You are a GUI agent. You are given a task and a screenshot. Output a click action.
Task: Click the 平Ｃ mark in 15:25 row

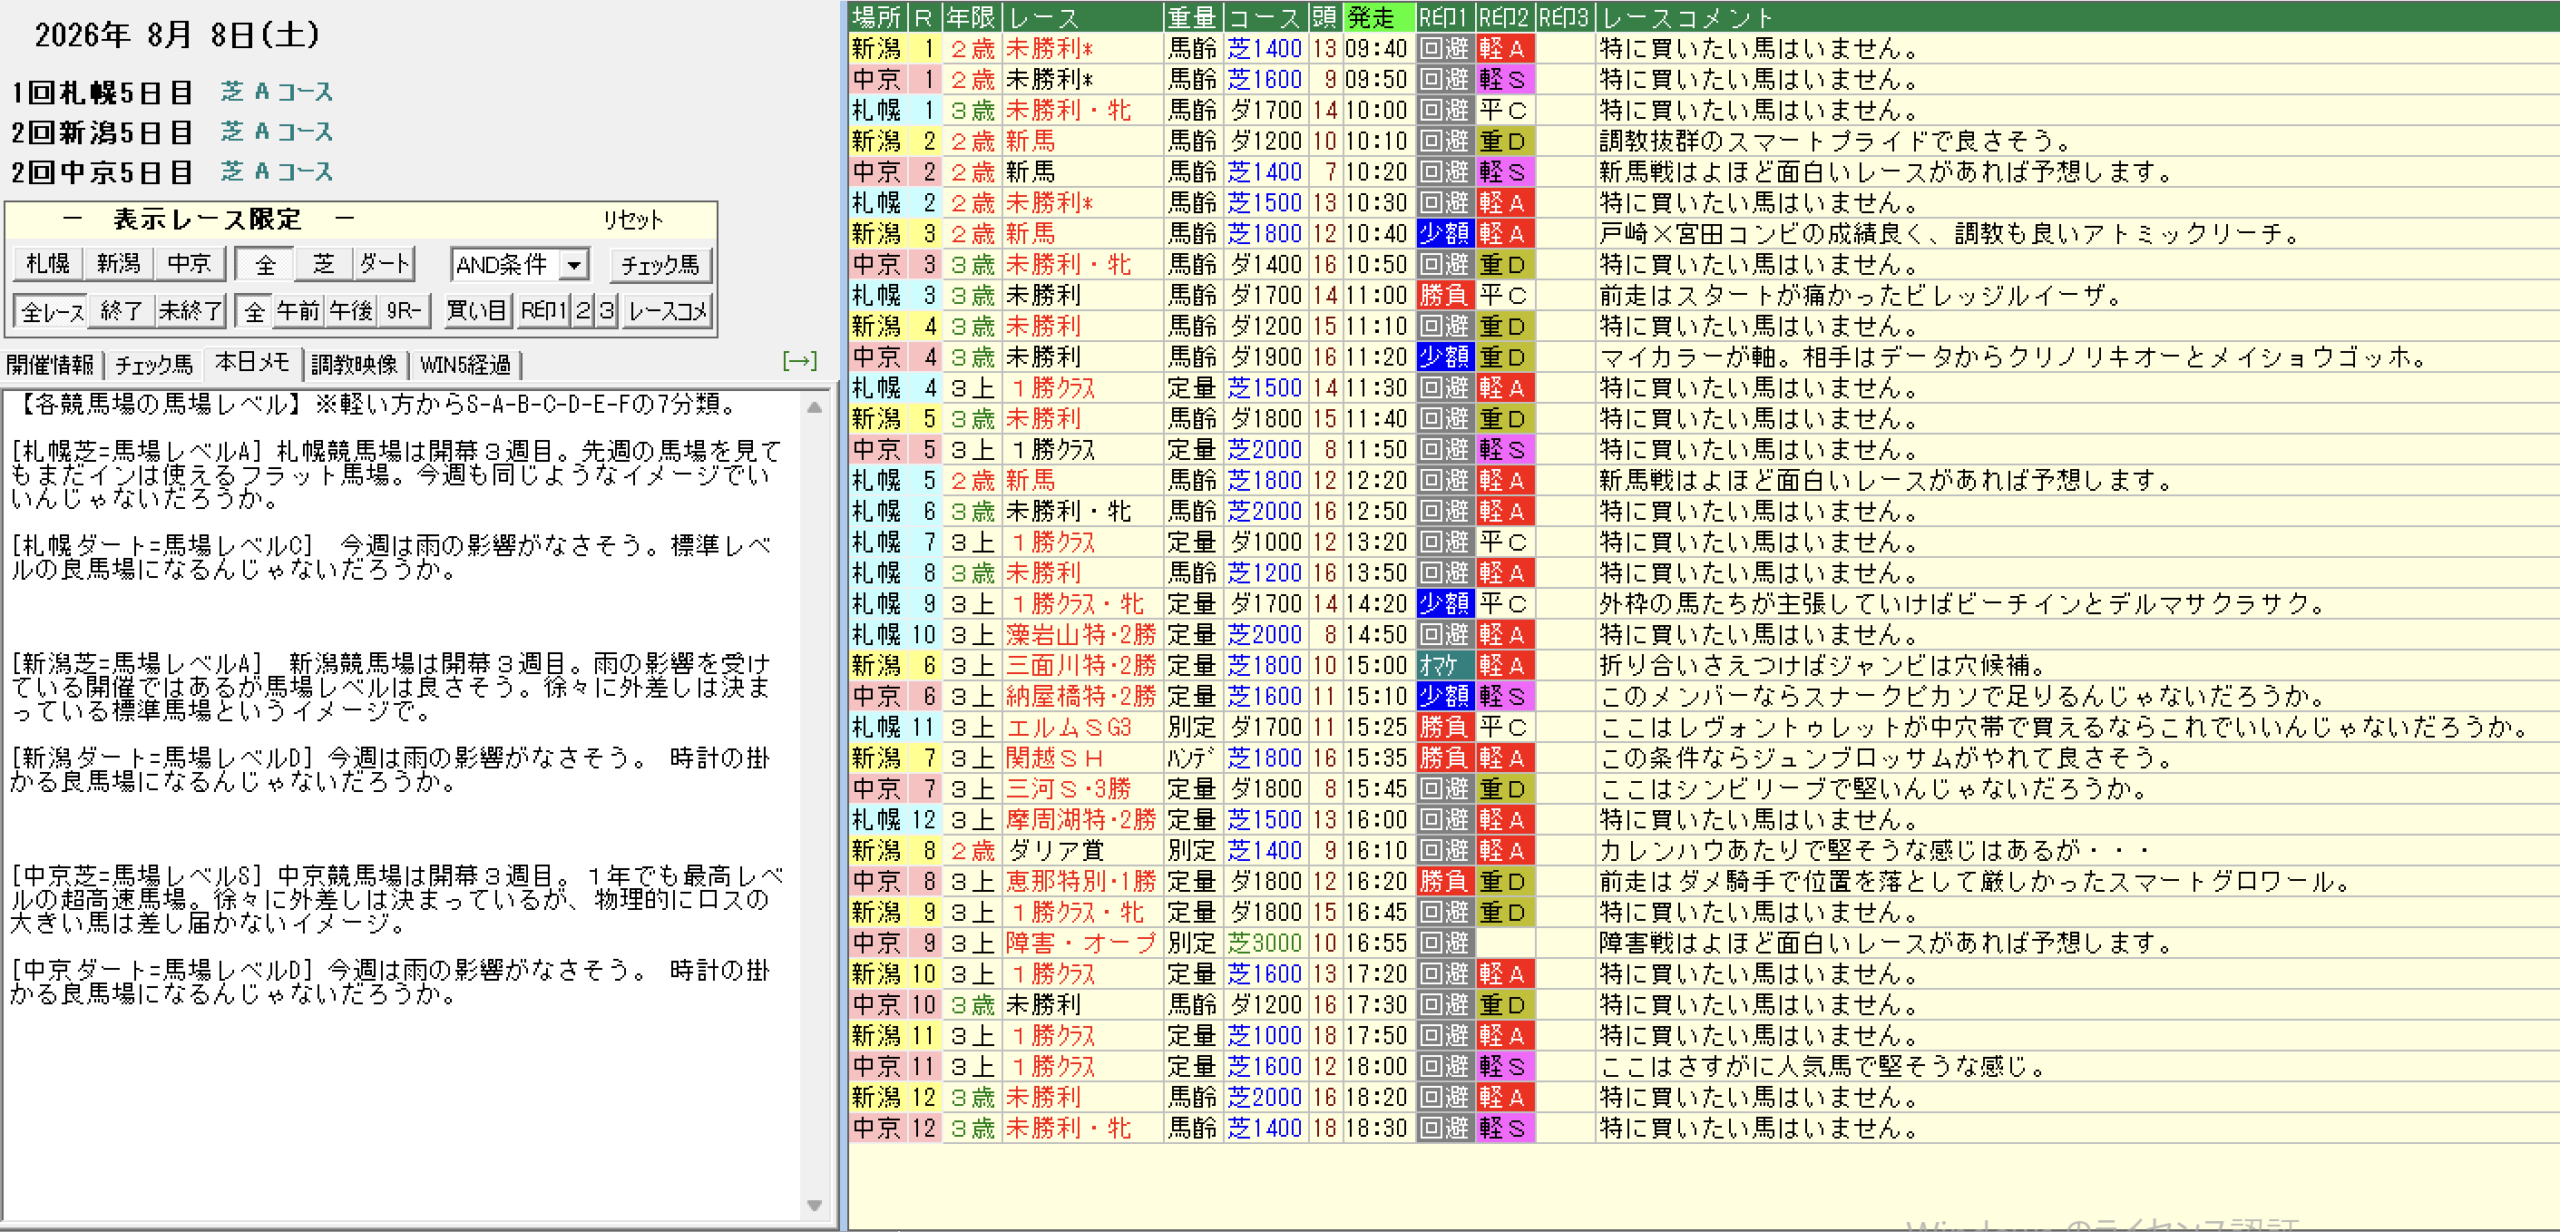point(1504,727)
